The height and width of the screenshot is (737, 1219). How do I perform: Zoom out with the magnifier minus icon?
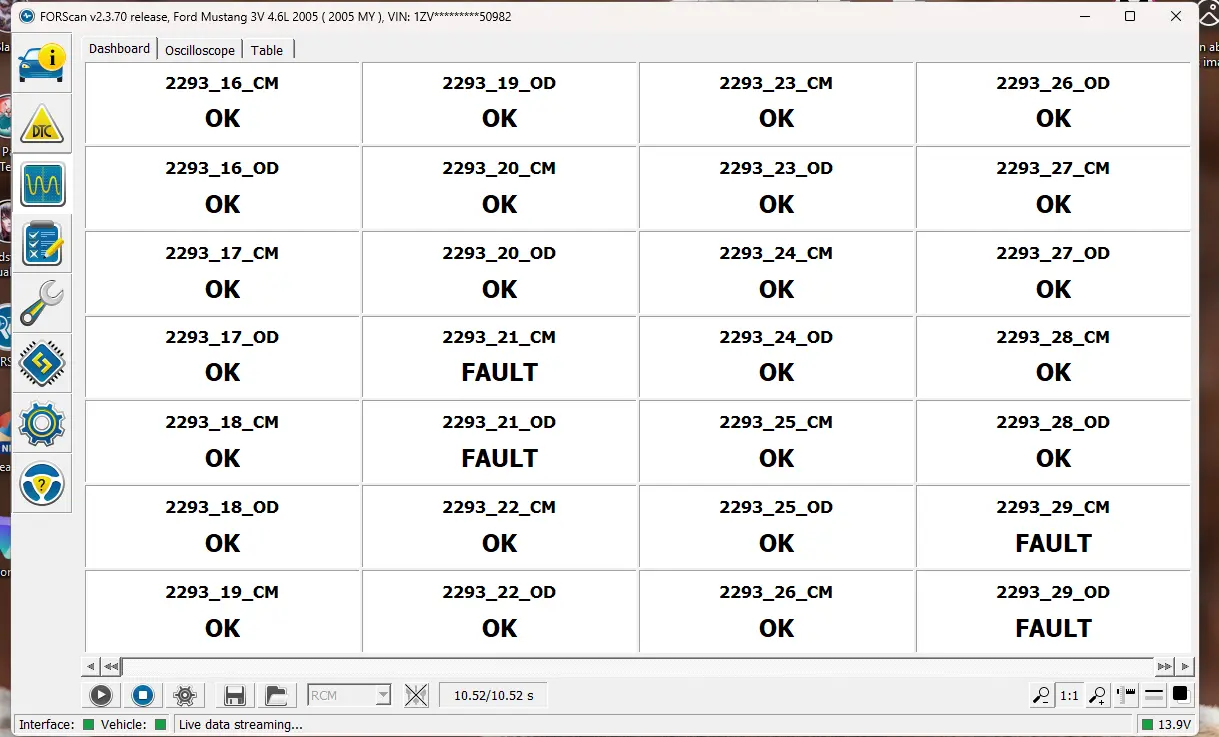pyautogui.click(x=1041, y=695)
